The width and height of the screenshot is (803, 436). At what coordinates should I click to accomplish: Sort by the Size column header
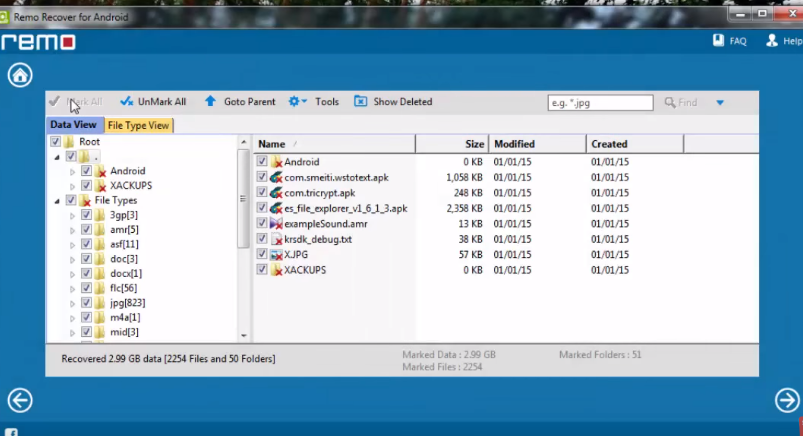coord(452,144)
